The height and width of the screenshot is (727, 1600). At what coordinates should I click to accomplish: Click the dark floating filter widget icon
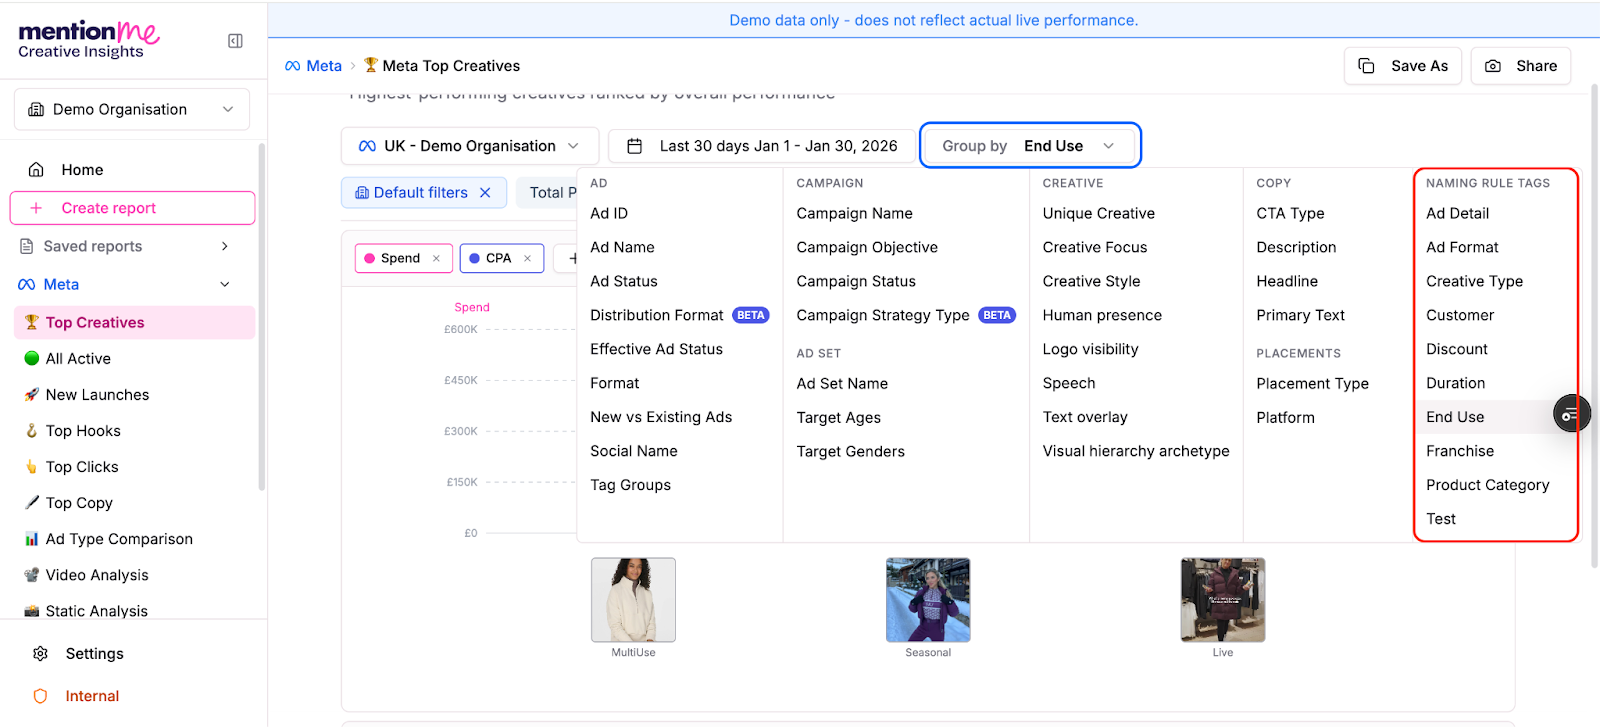[1571, 414]
